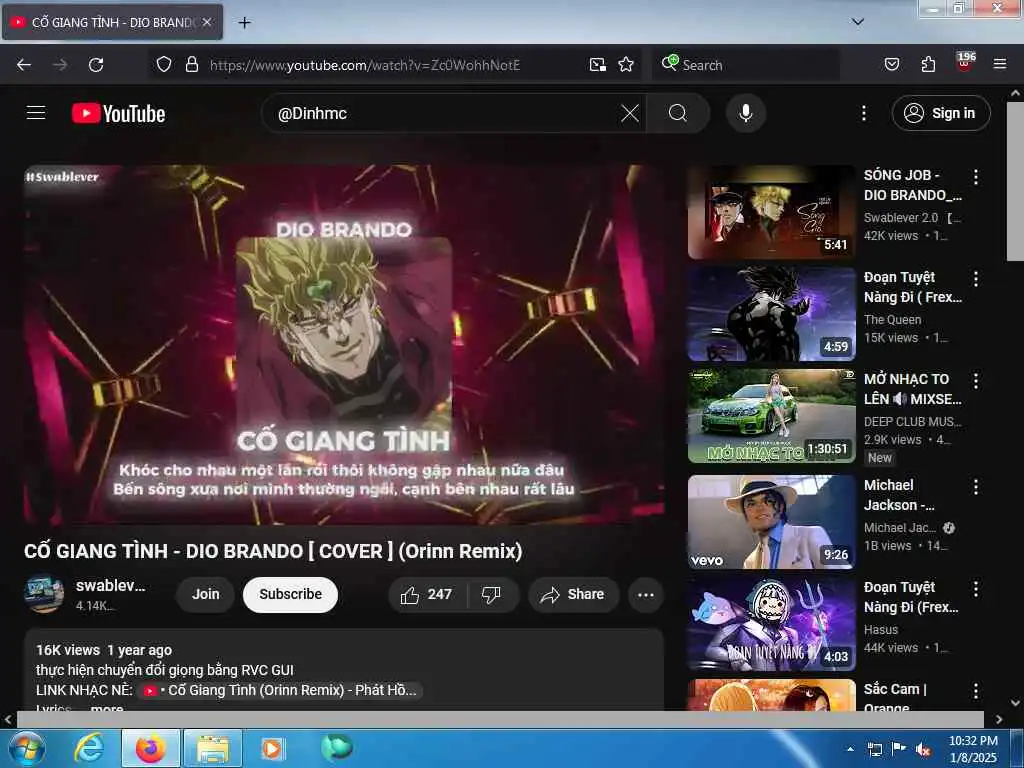Show hidden tray icons arrow
Screen dimensions: 1024x768
(x=850, y=749)
